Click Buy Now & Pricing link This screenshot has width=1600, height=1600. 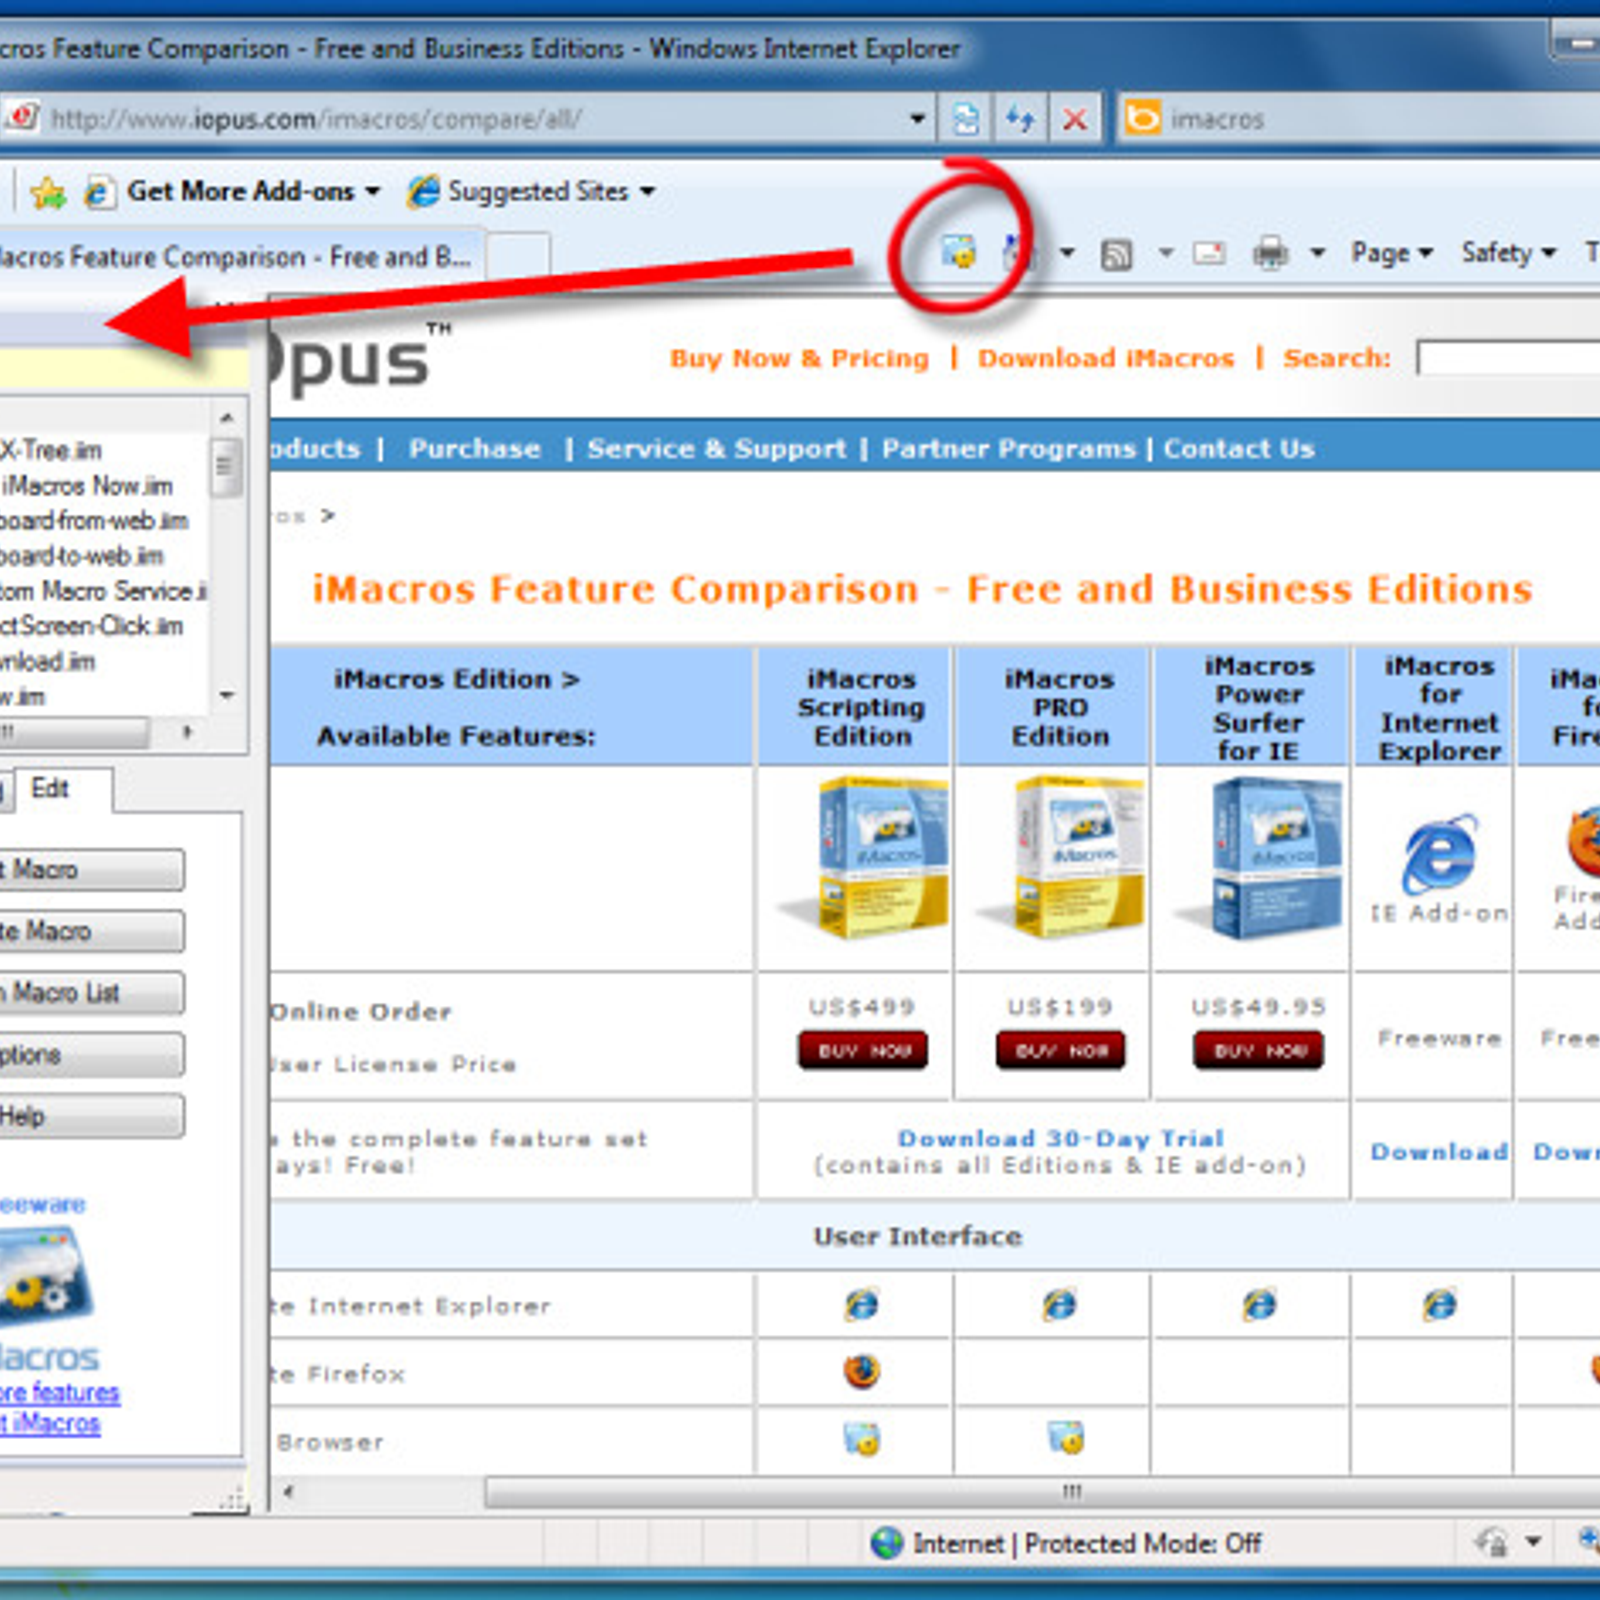pyautogui.click(x=799, y=358)
